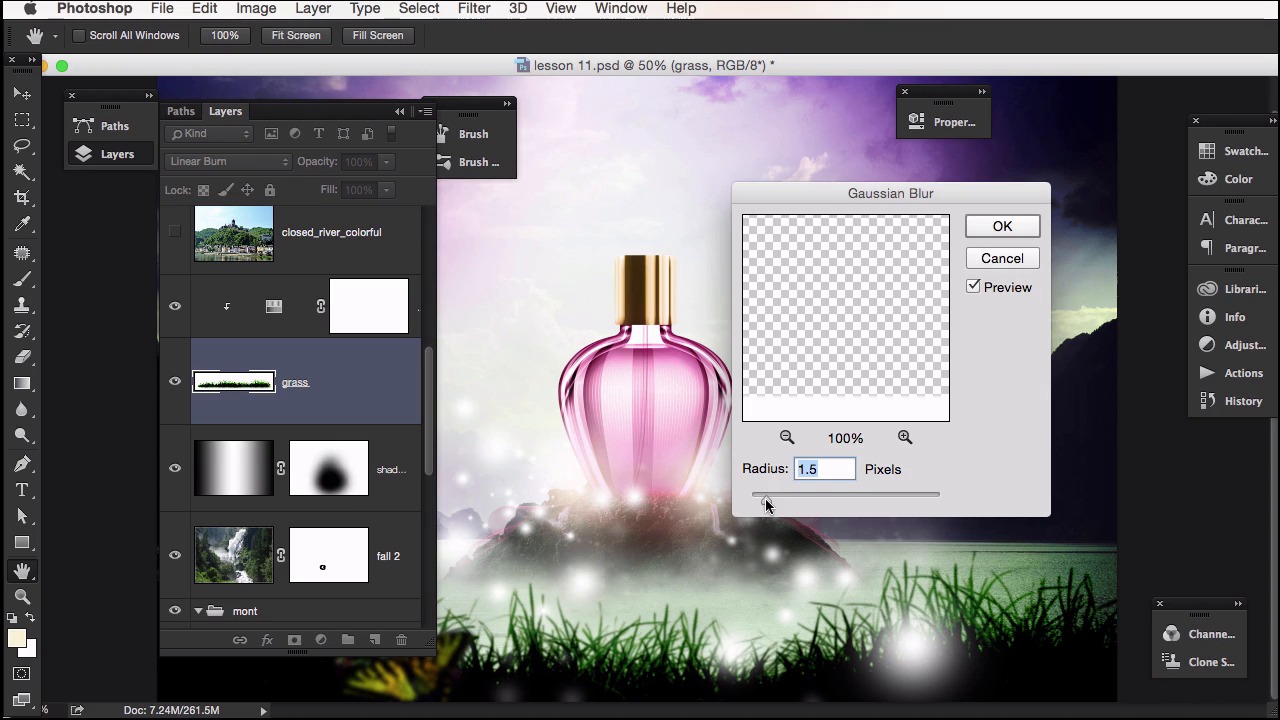Screen dimensions: 1280x720
Task: Expand the mont layer group
Action: click(198, 611)
